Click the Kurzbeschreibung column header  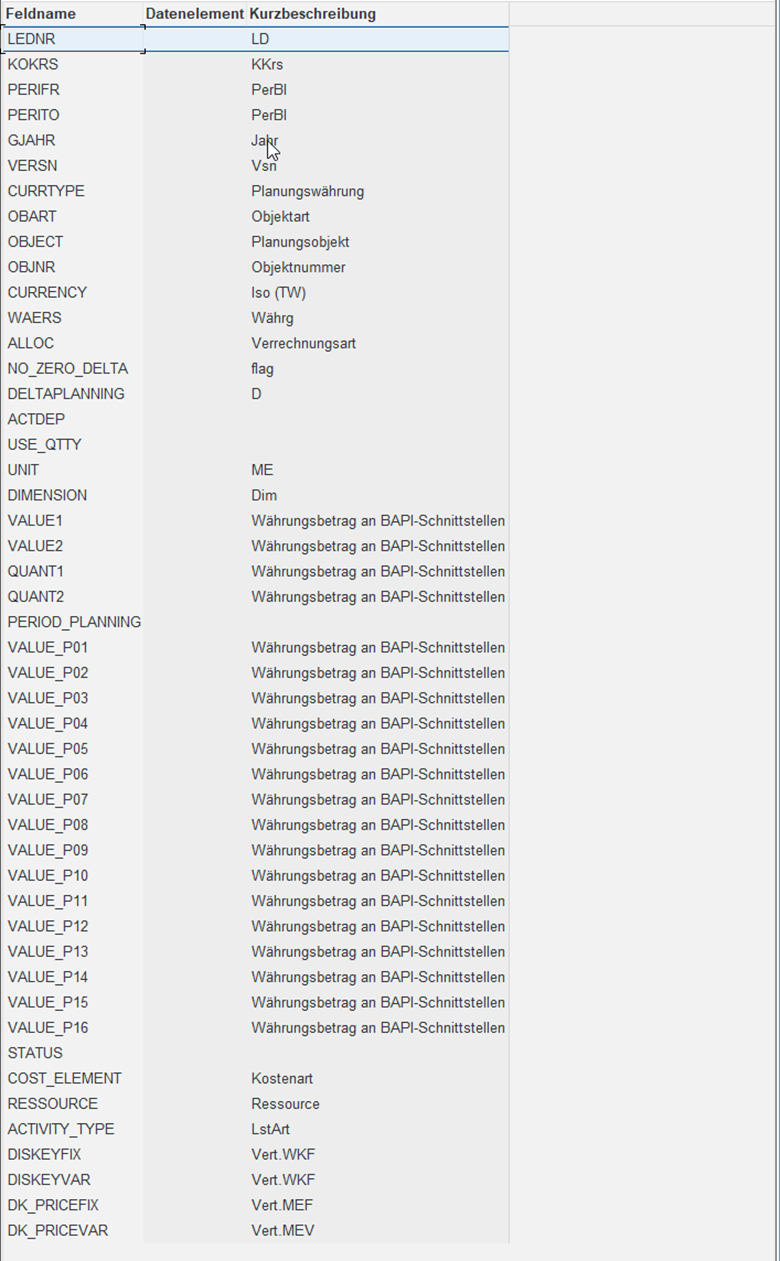(313, 14)
